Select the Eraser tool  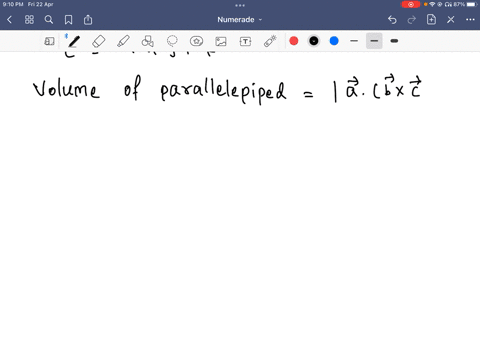coord(99,41)
